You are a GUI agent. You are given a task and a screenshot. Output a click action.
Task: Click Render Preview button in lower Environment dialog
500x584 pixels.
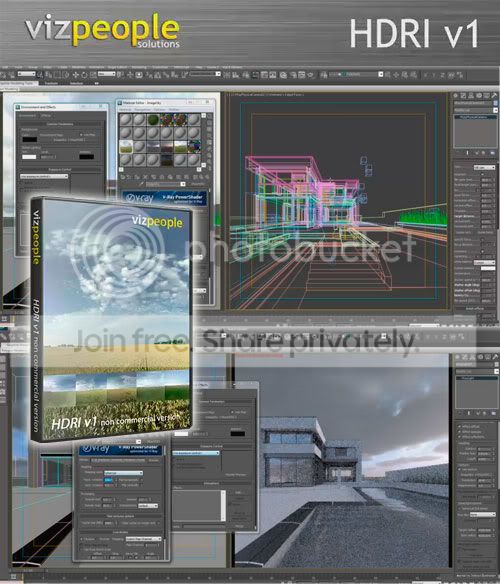pyautogui.click(x=235, y=475)
